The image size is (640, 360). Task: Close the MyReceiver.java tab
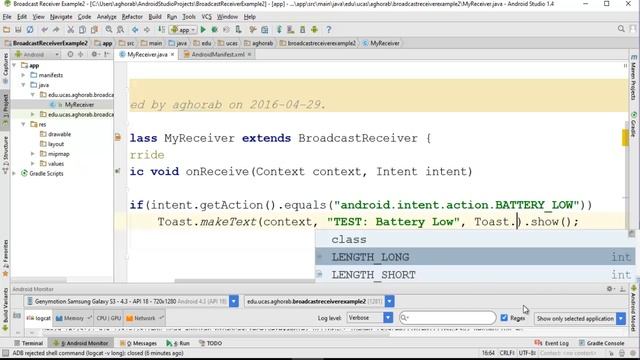tap(173, 54)
